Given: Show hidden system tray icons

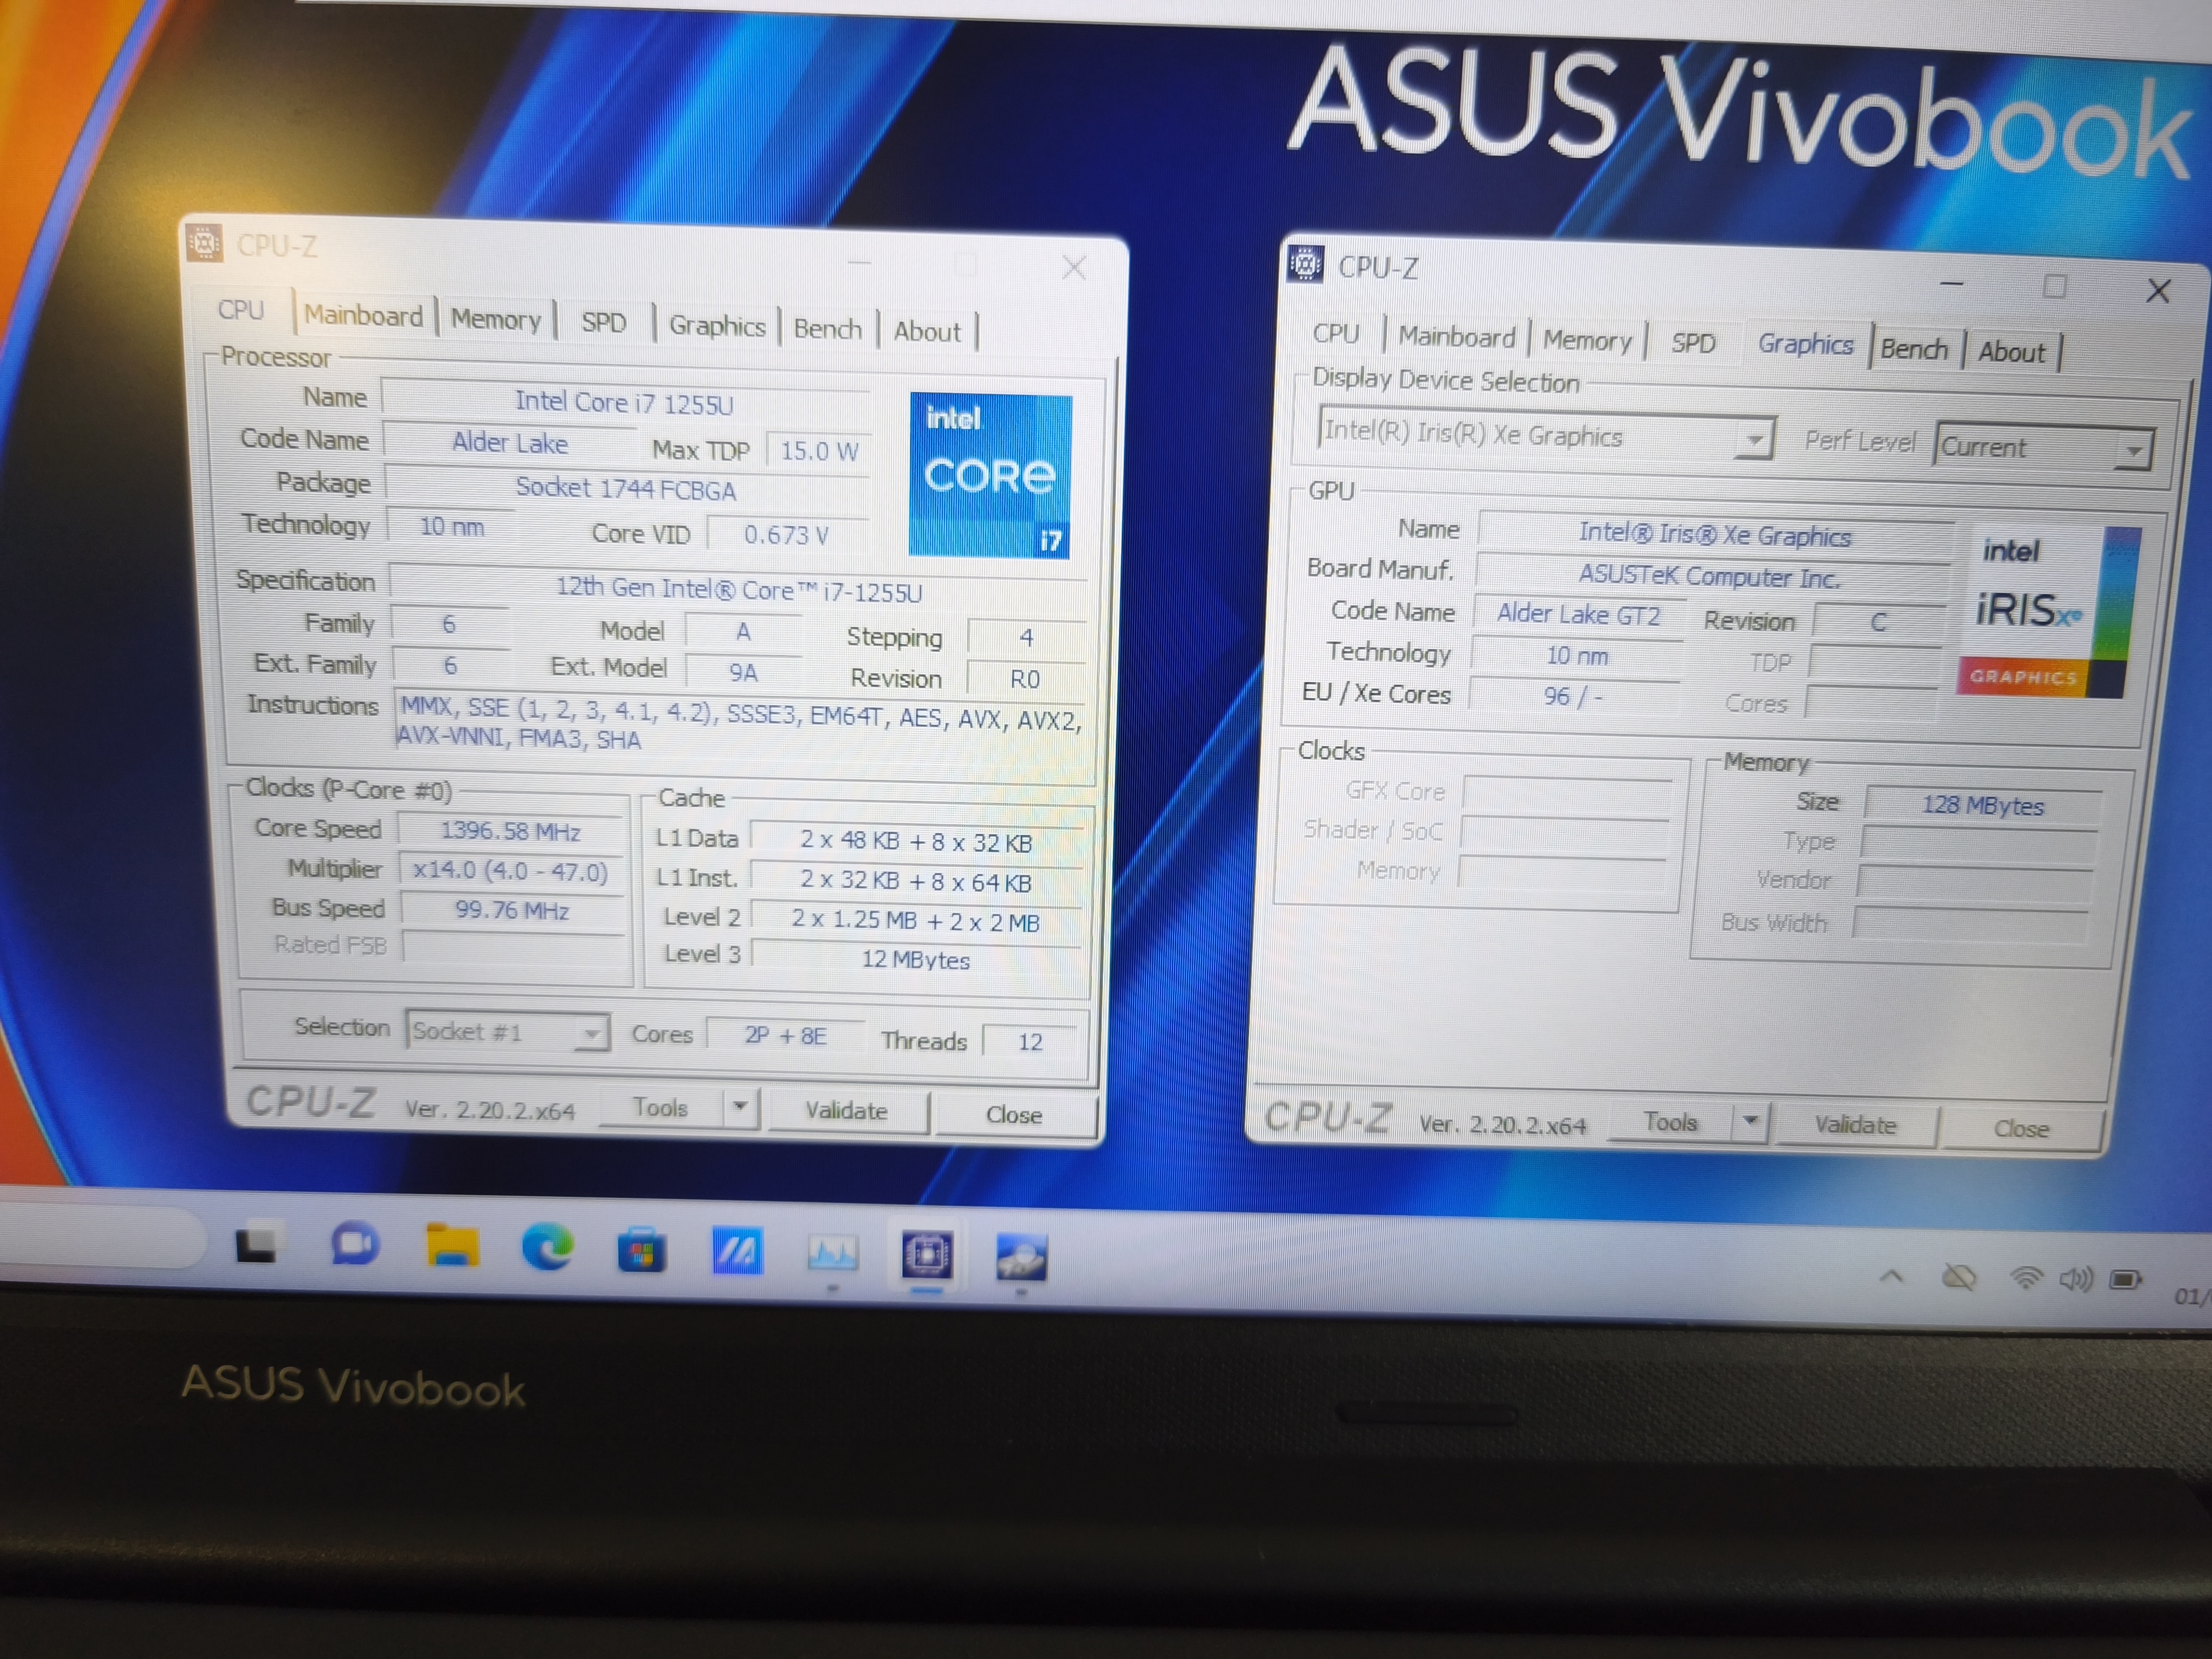Looking at the screenshot, I should [x=1891, y=1276].
